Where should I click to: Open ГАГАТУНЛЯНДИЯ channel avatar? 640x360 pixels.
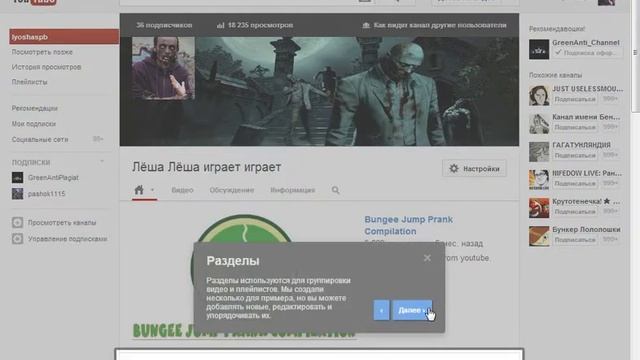(x=539, y=152)
